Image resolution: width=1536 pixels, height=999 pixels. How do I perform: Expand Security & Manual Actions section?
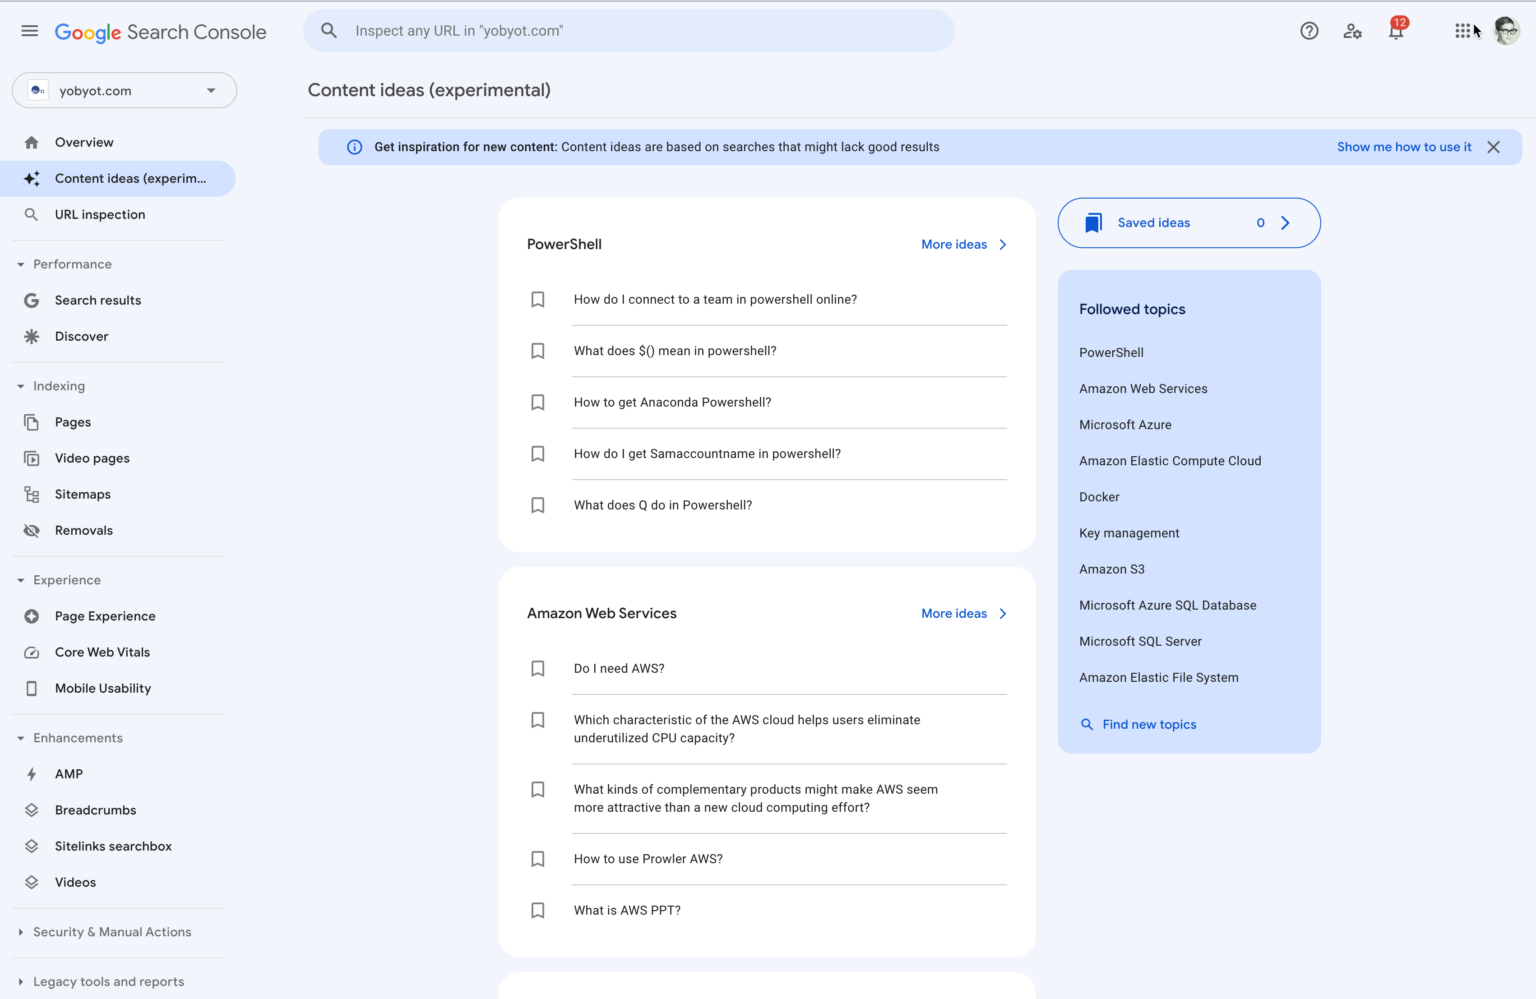pyautogui.click(x=20, y=932)
